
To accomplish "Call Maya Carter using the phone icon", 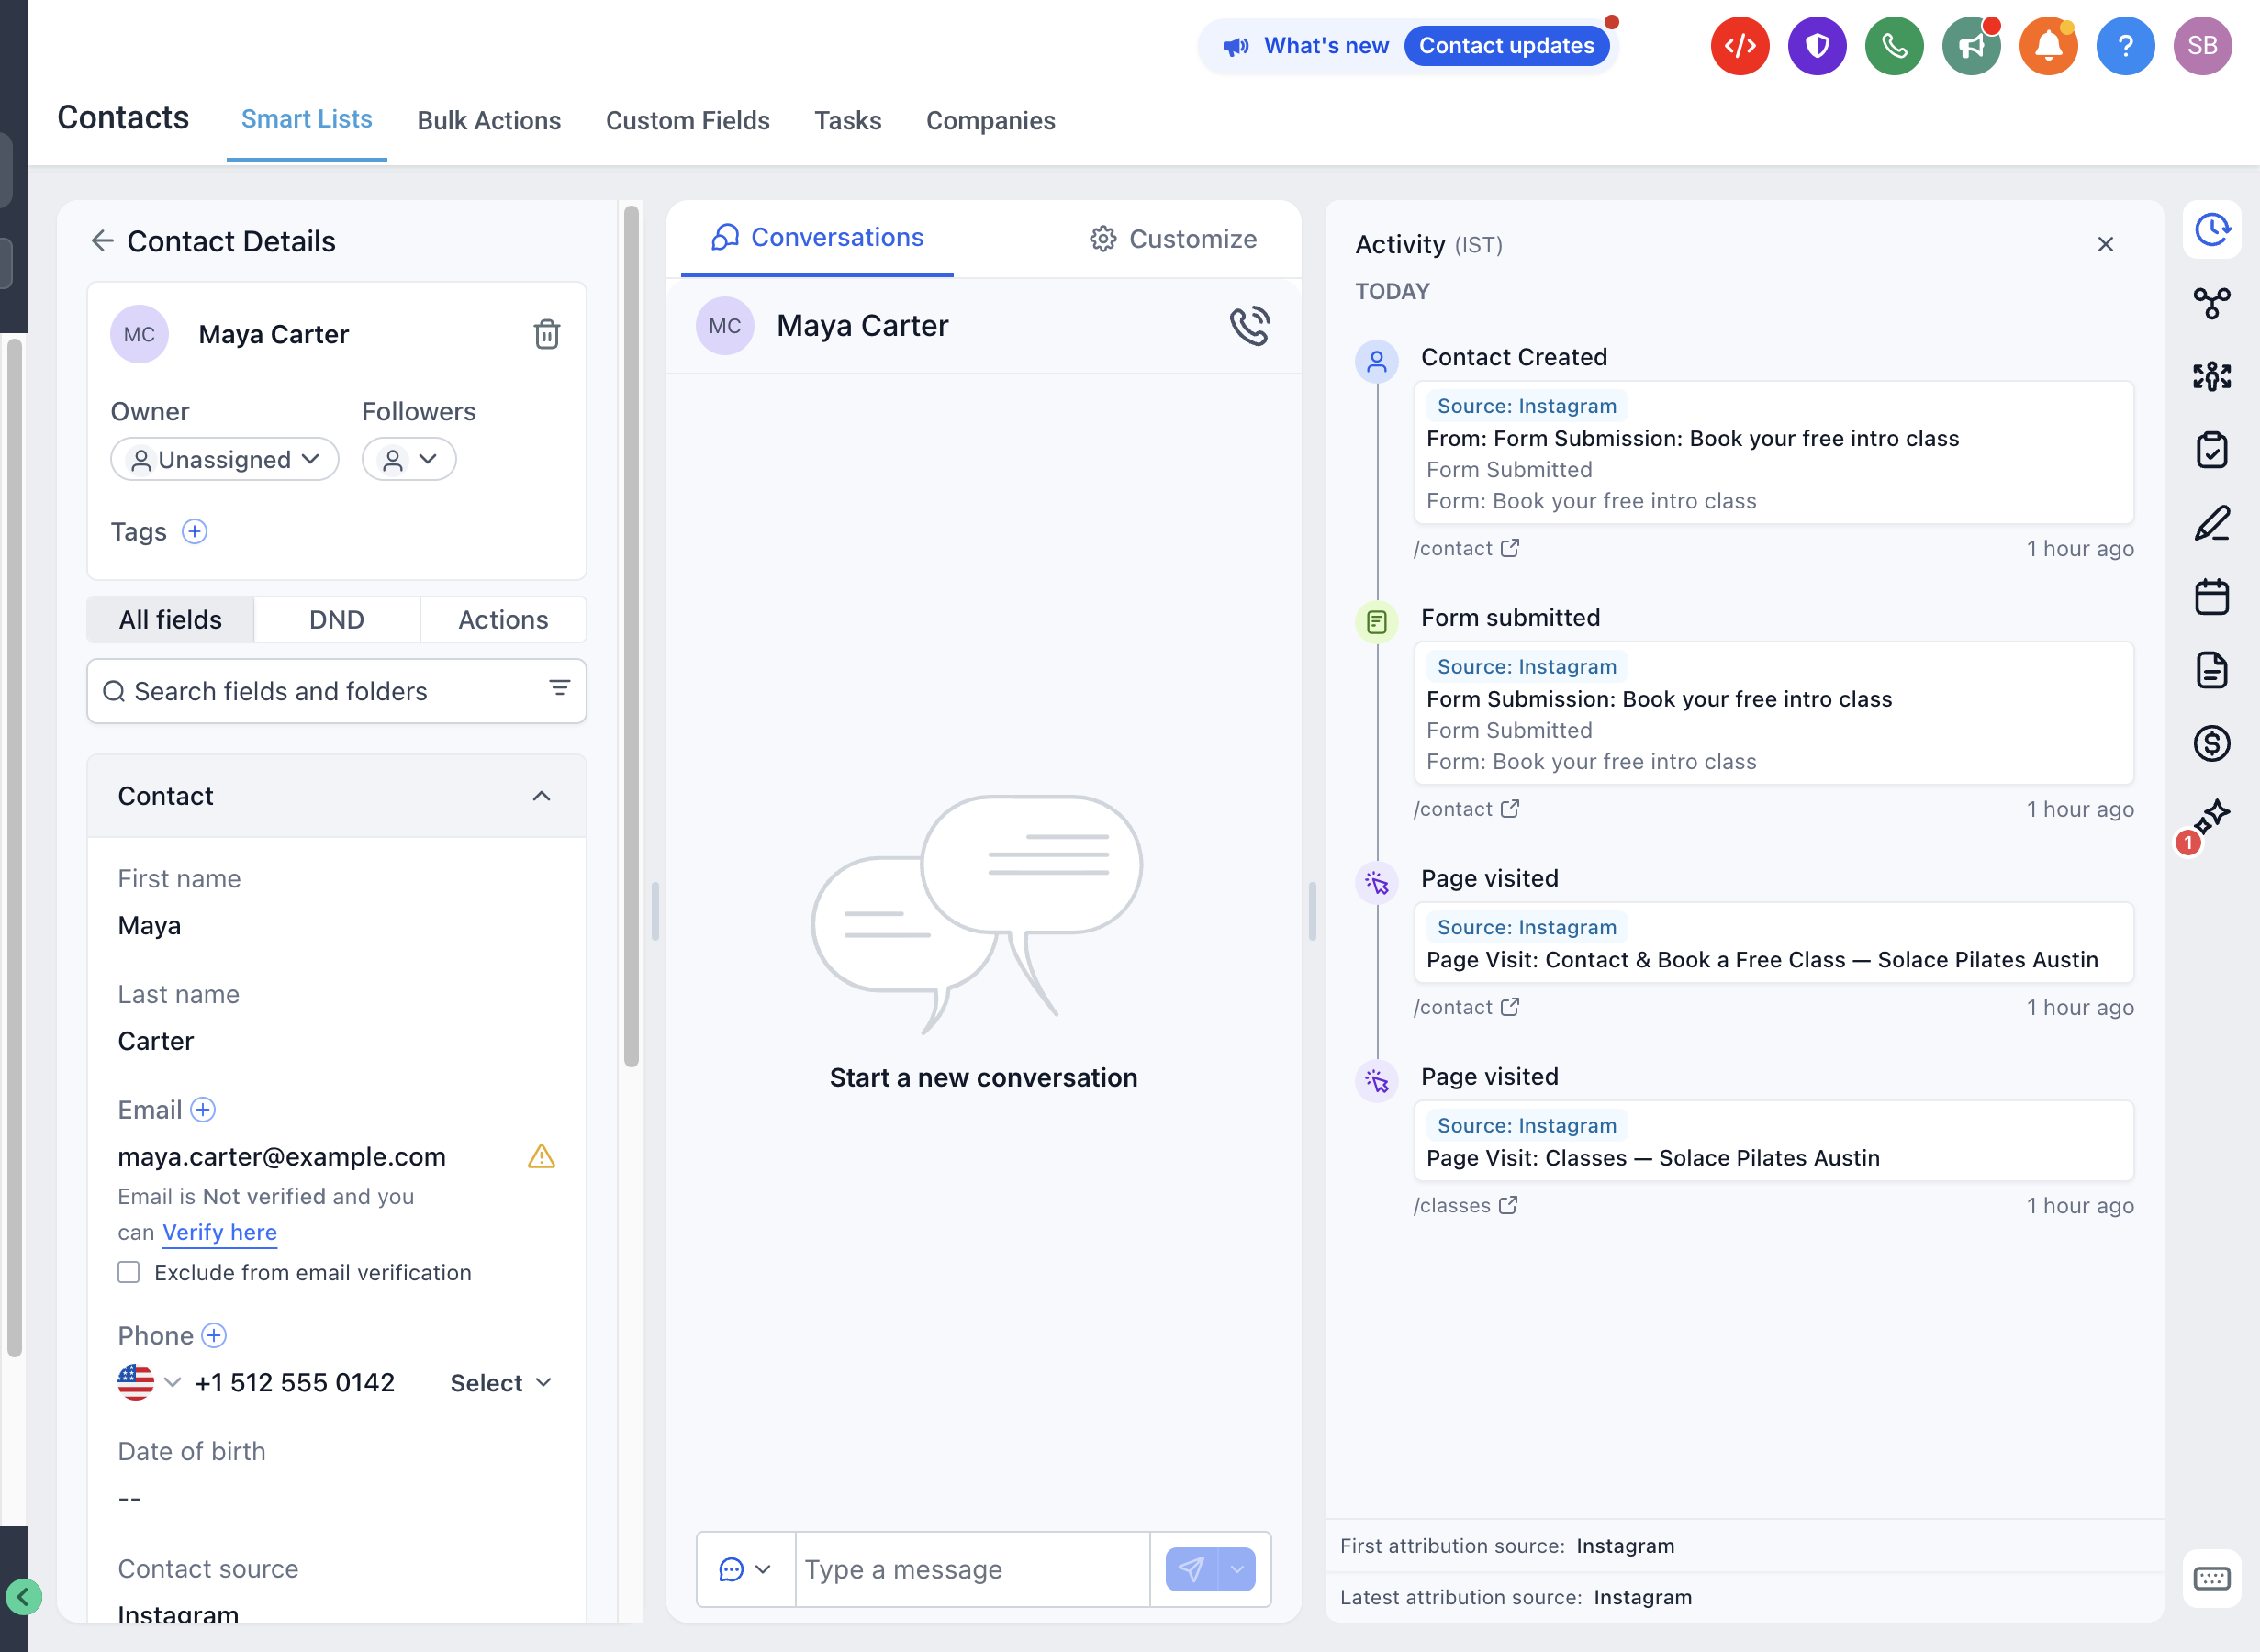I will pos(1249,326).
